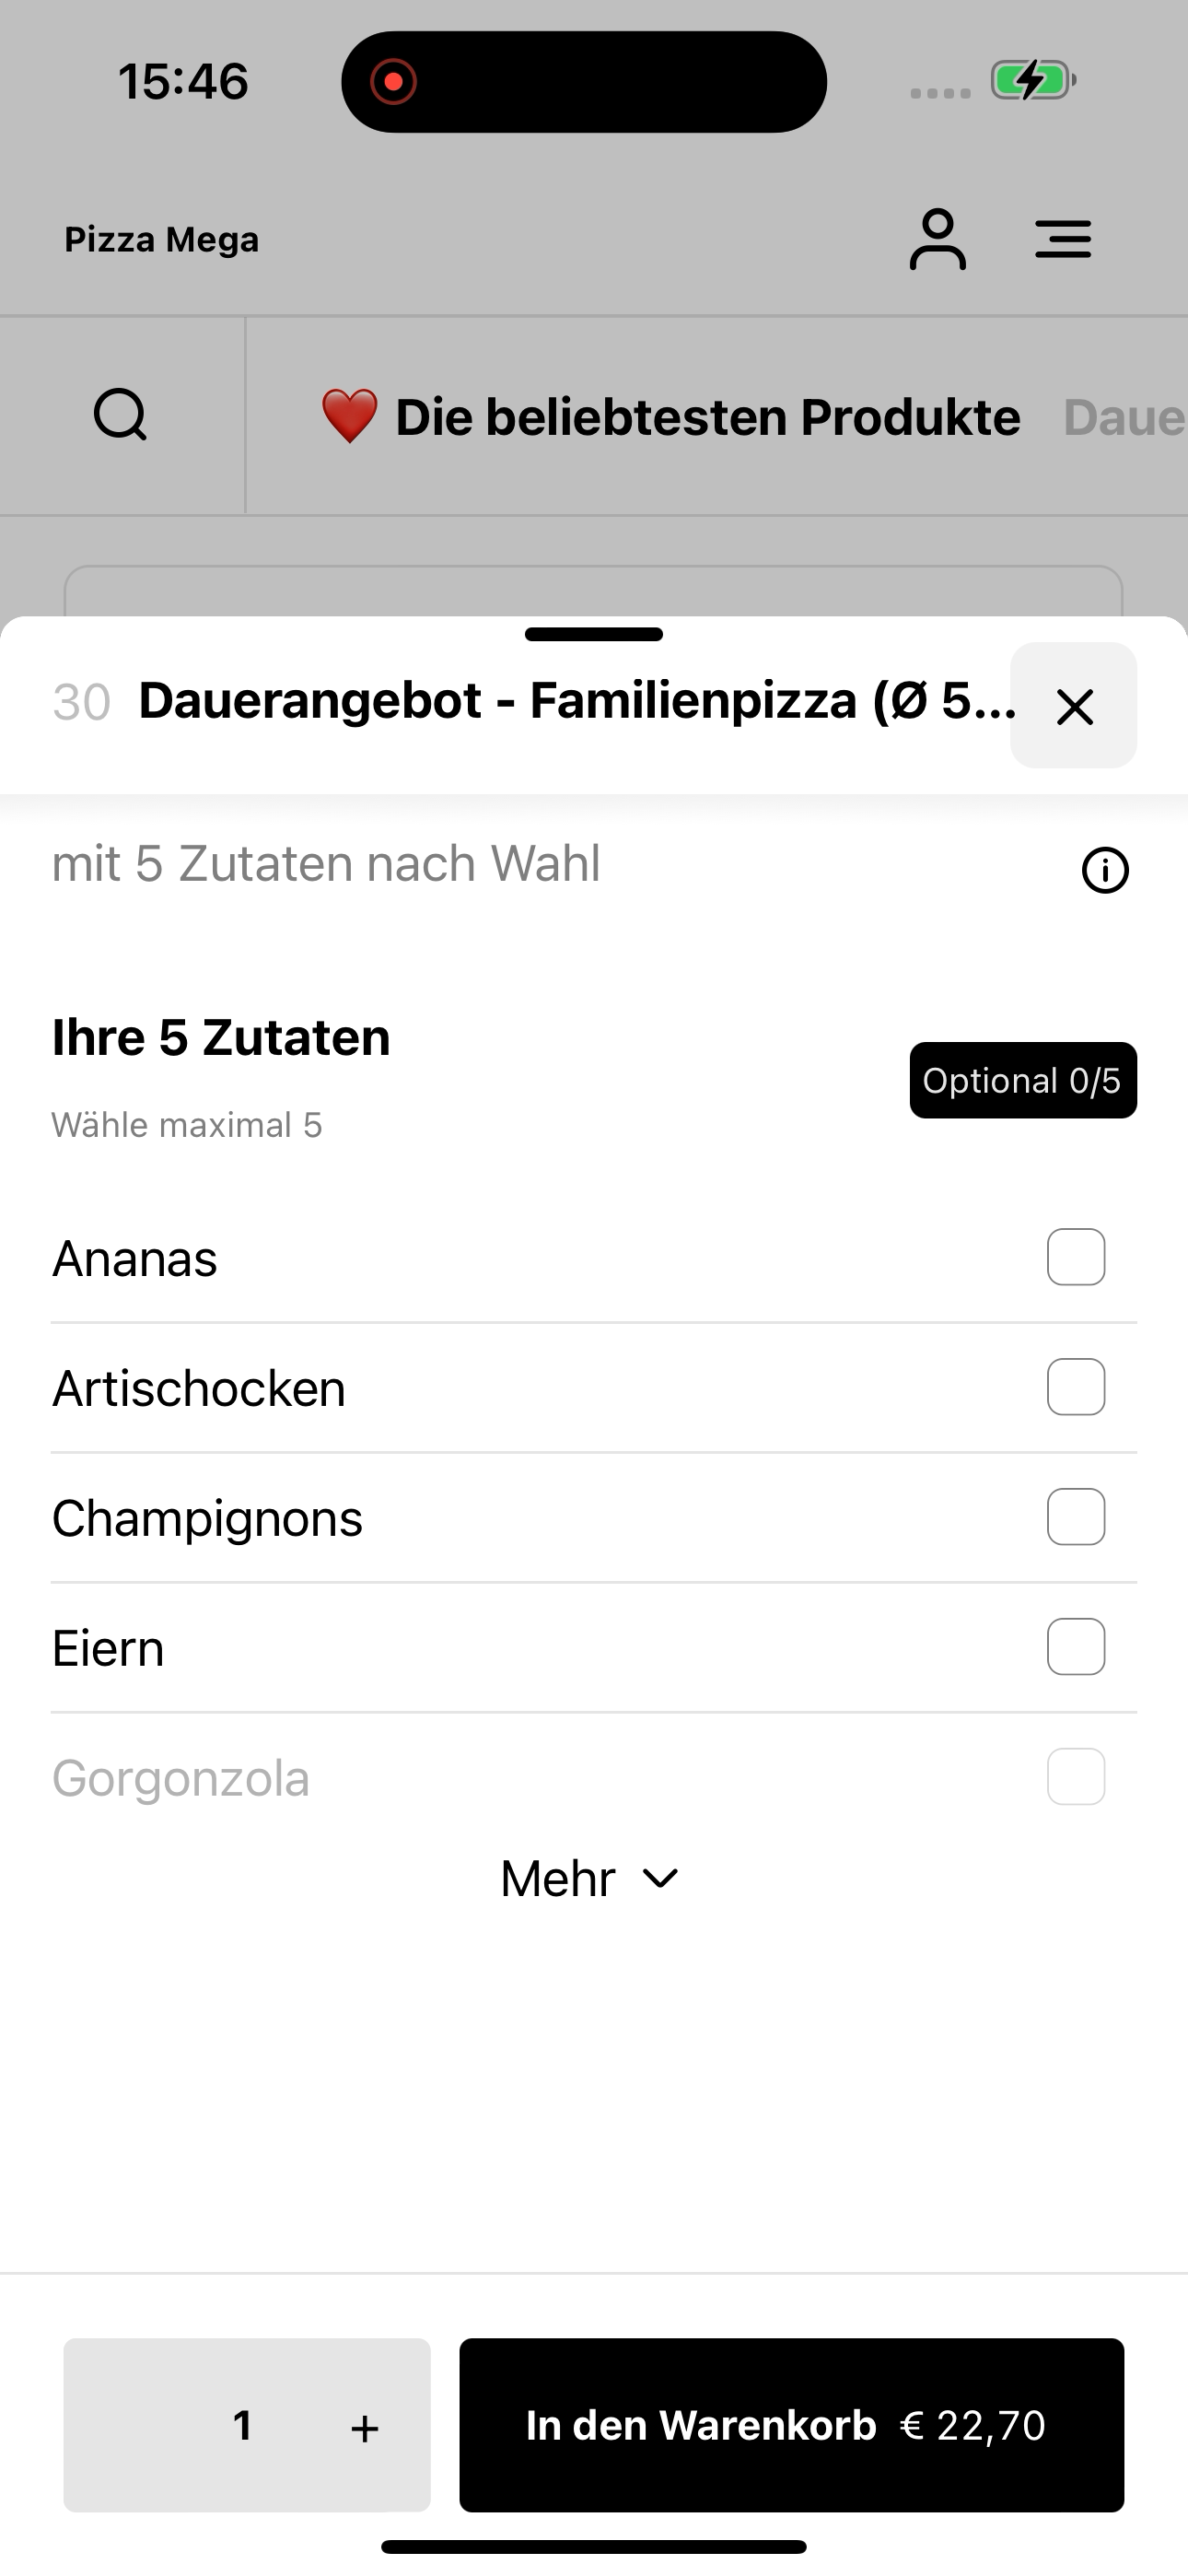Tap the red screen recording indicator
The width and height of the screenshot is (1188, 2576).
(393, 82)
